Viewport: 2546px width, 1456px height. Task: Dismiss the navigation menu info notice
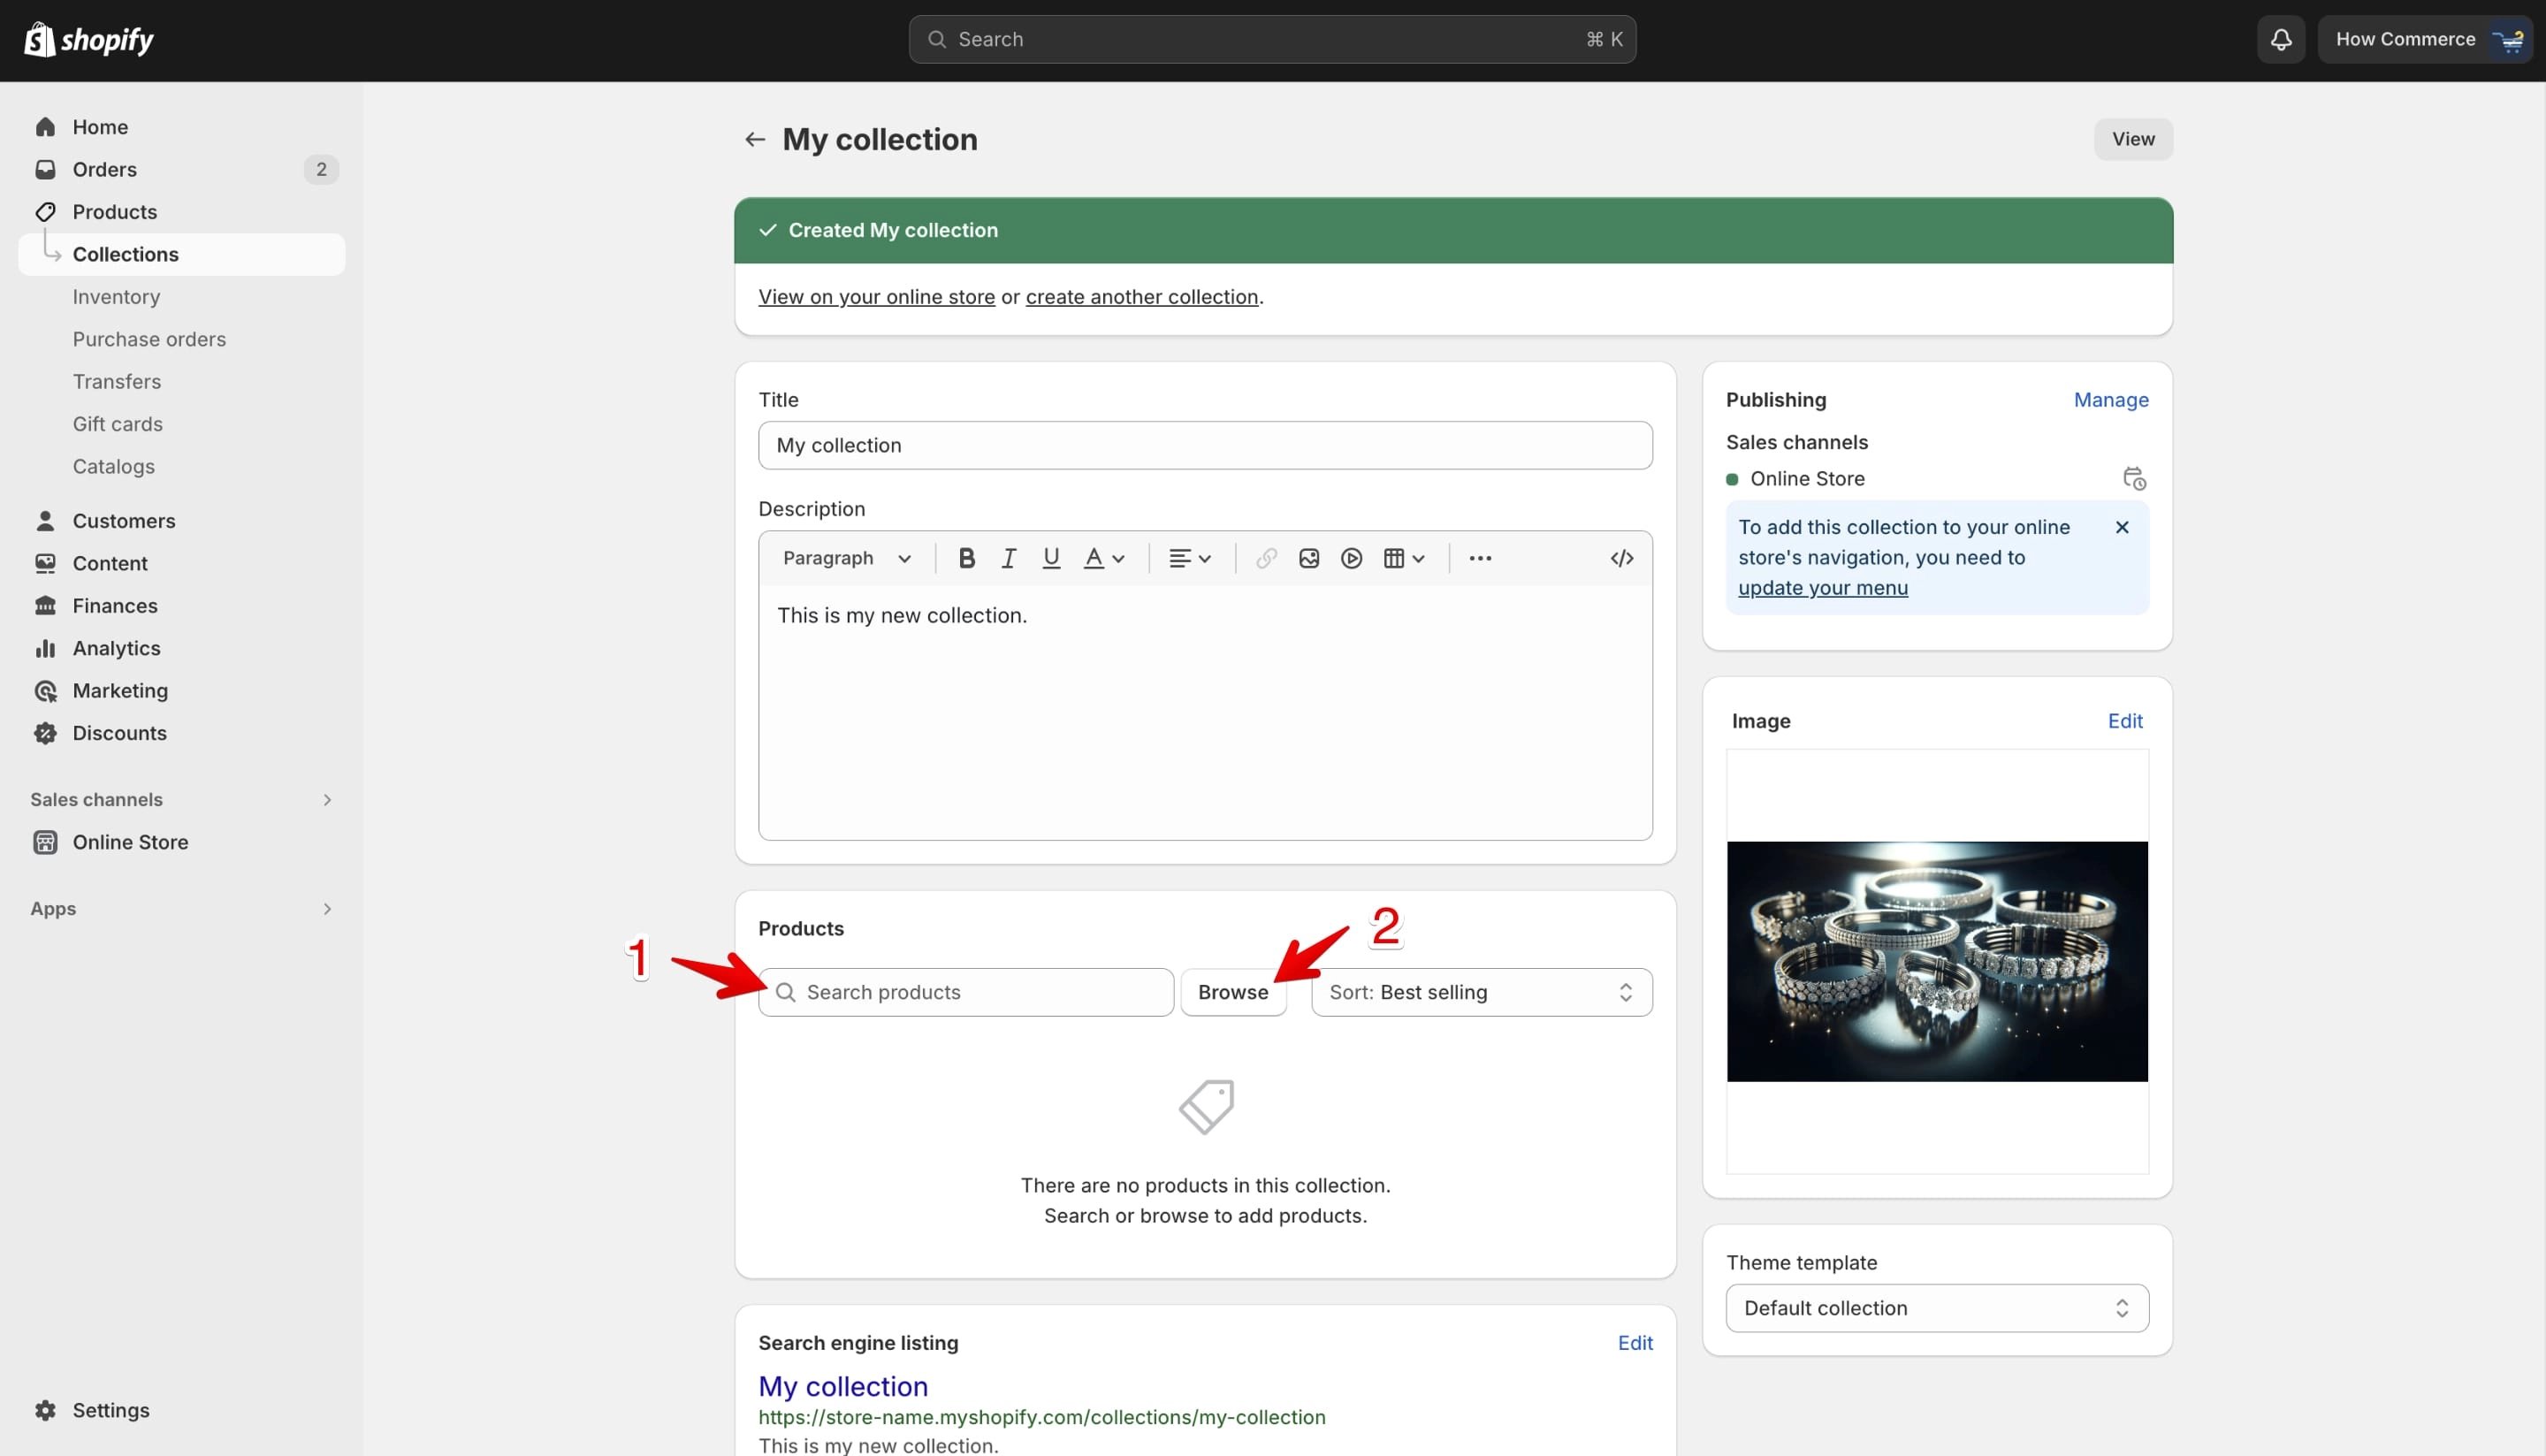click(x=2121, y=527)
